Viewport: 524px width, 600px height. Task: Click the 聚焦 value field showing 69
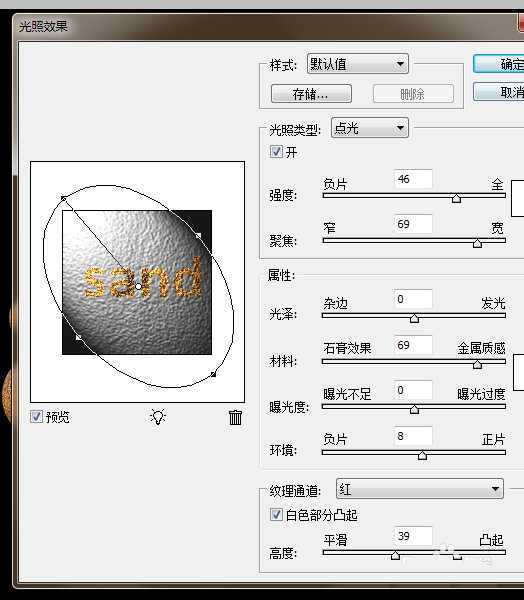click(x=413, y=224)
